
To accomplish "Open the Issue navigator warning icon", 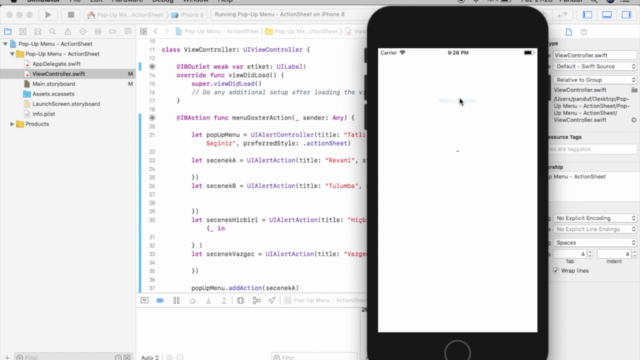I will click(x=68, y=31).
